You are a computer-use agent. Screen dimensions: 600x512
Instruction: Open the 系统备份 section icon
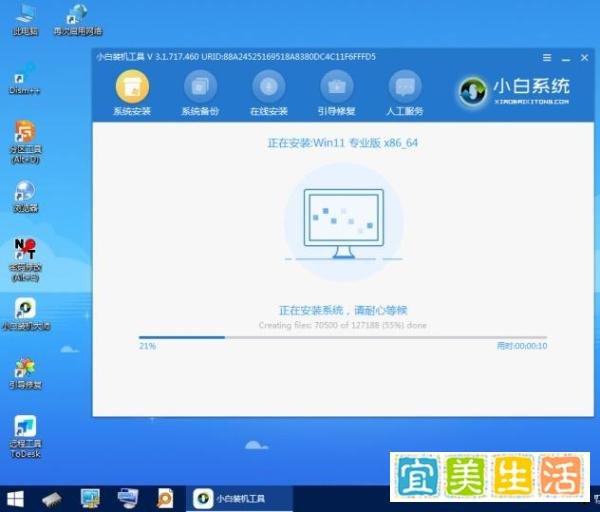[x=200, y=87]
